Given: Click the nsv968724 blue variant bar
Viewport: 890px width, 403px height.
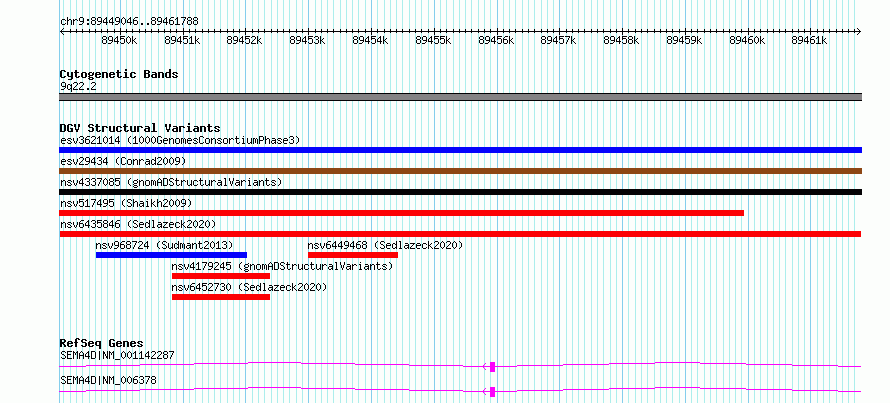Looking at the screenshot, I should [x=171, y=255].
